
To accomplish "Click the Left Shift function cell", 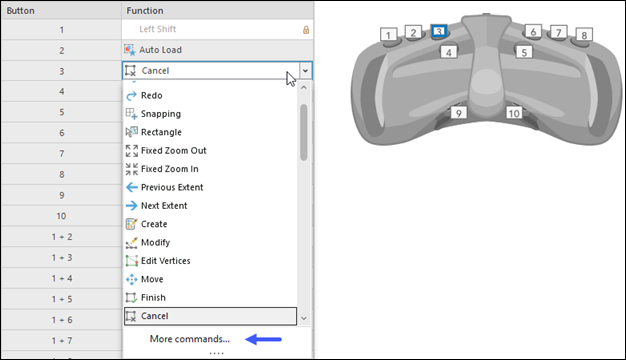I will [218, 30].
